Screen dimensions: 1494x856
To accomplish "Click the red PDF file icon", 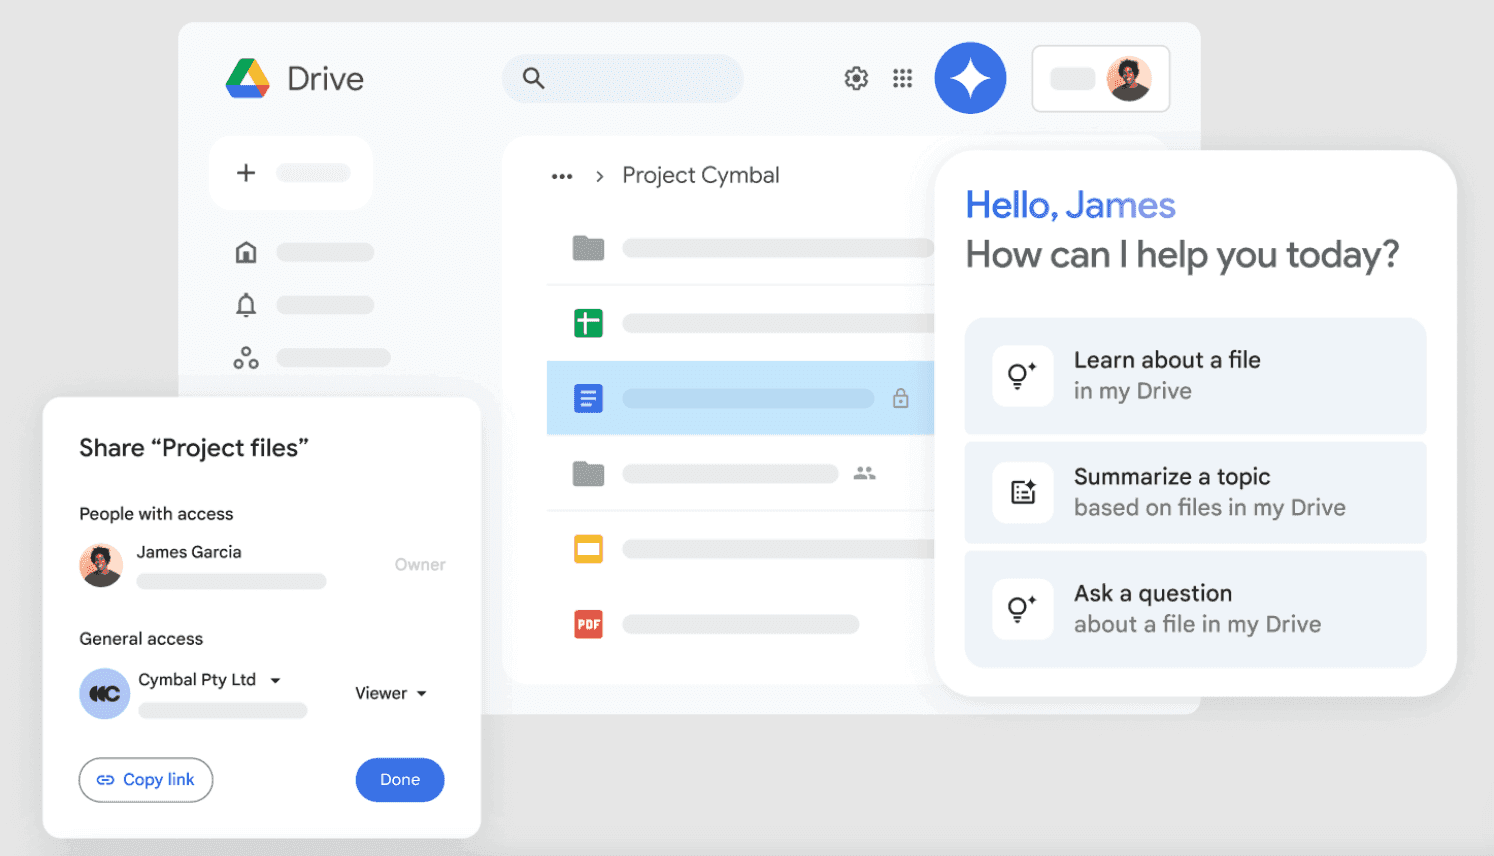I will tap(588, 623).
